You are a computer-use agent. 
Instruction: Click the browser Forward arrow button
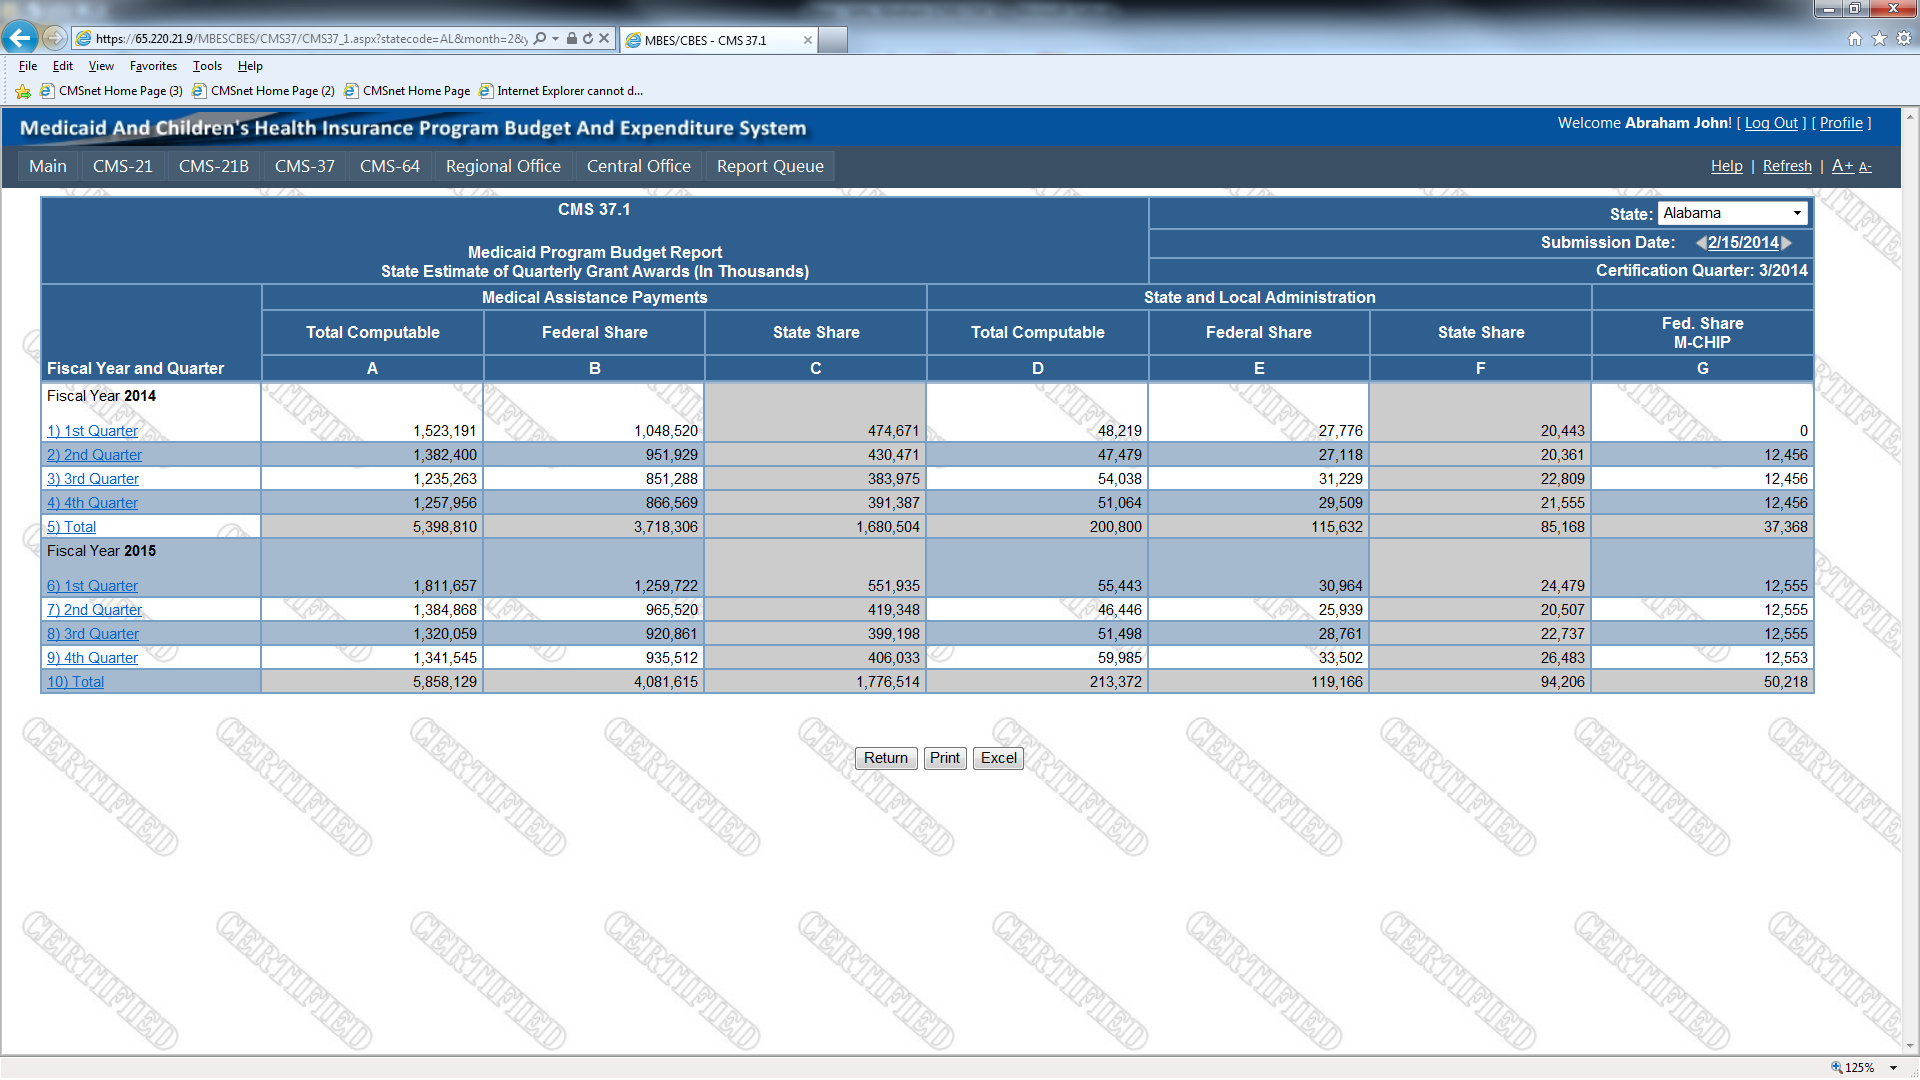[55, 38]
